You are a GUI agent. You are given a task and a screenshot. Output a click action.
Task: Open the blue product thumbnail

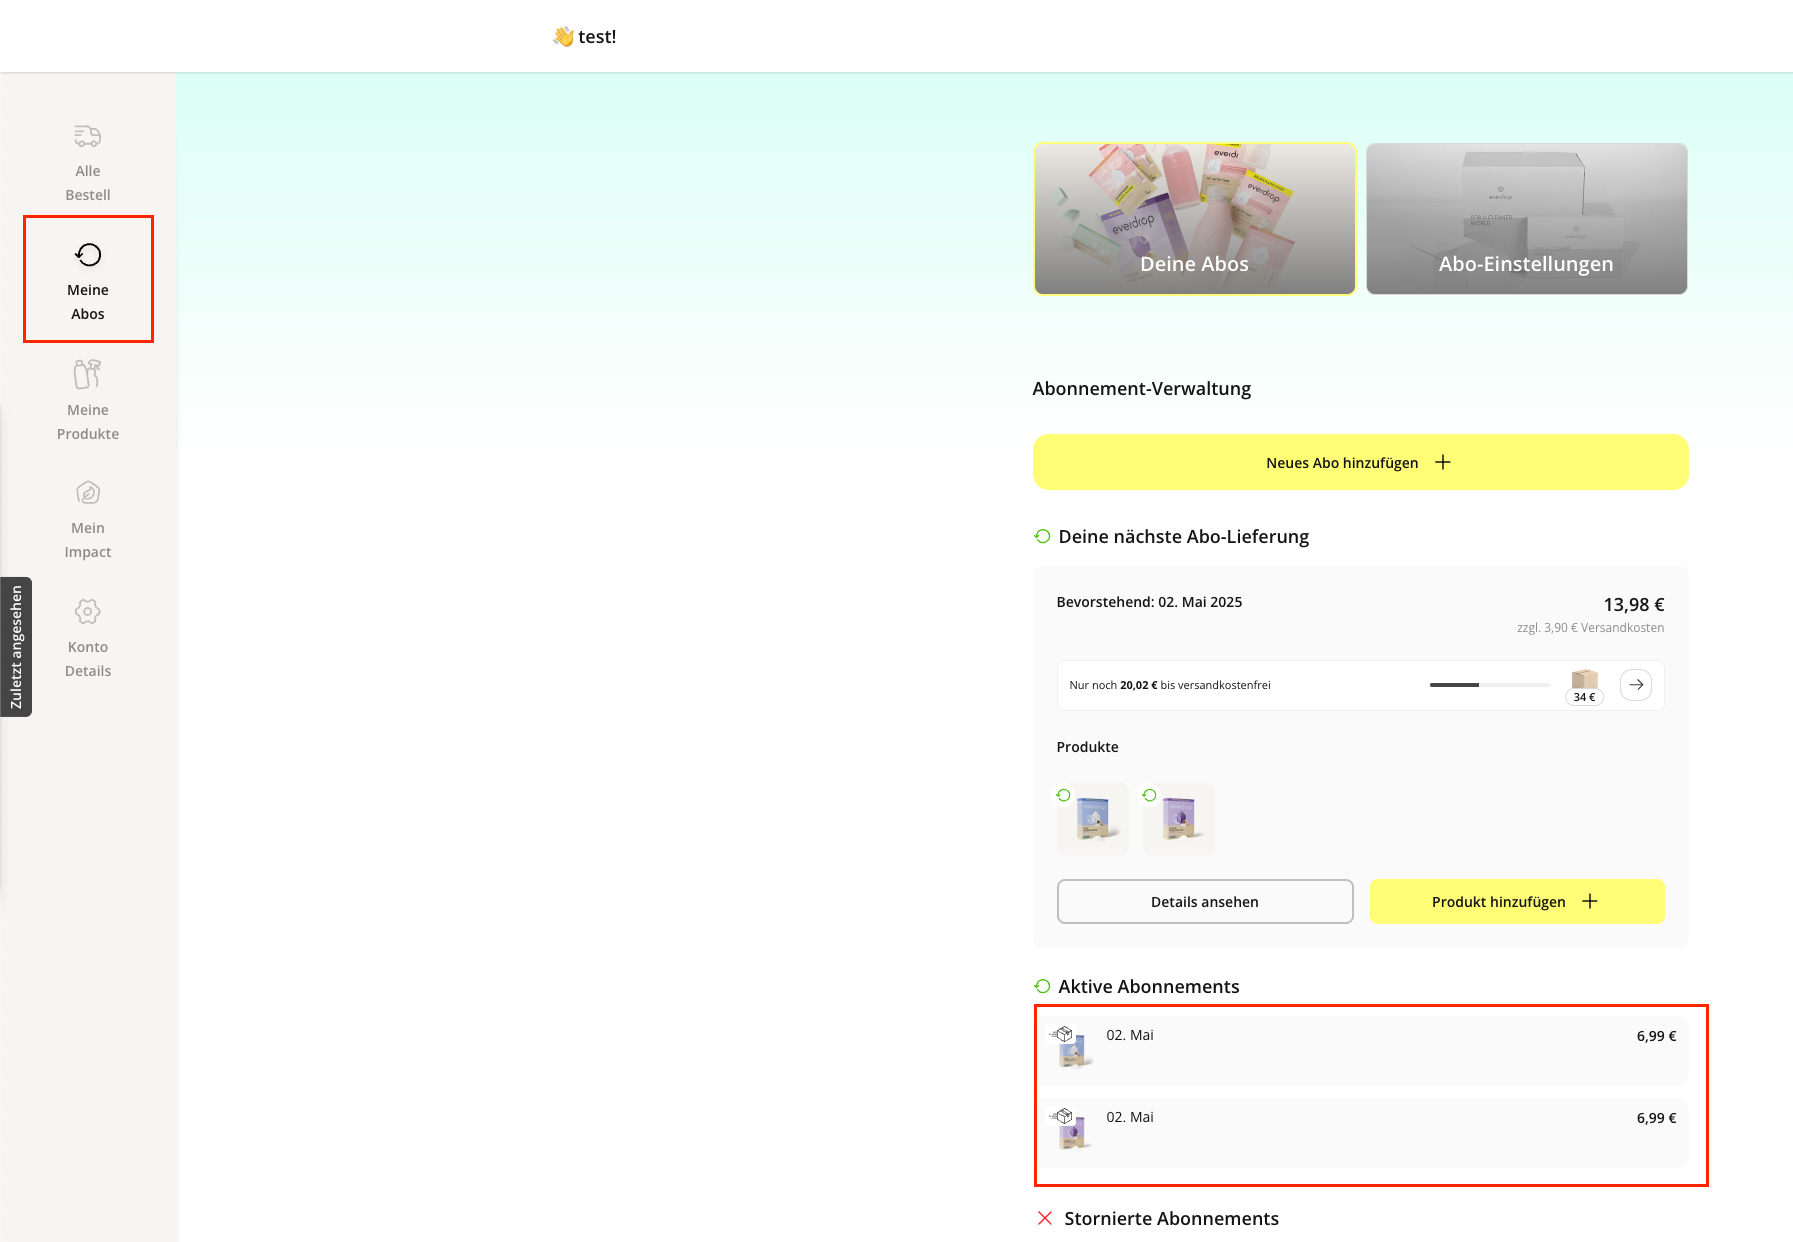pyautogui.click(x=1092, y=819)
